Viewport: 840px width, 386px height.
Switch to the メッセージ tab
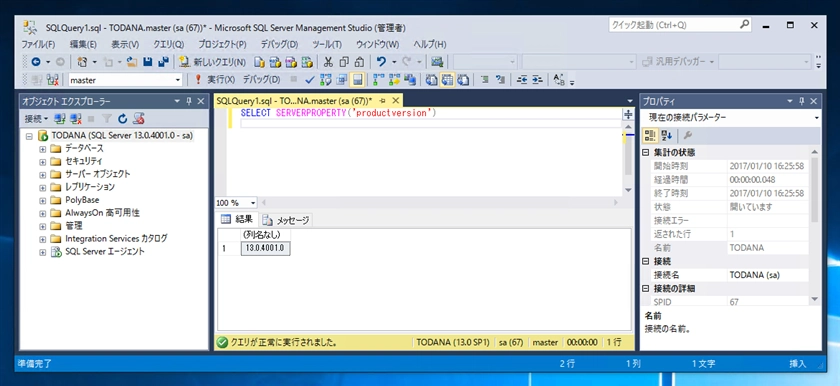286,220
